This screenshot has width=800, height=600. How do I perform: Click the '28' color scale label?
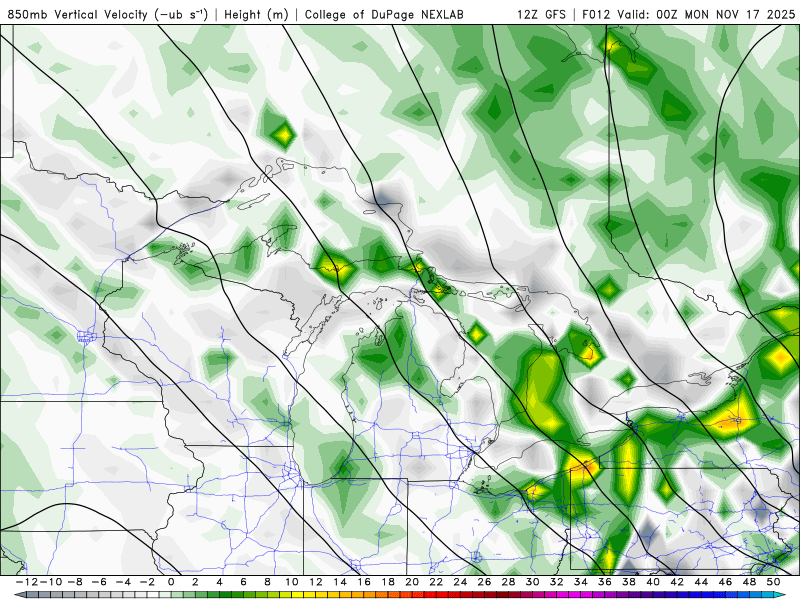[x=508, y=582]
